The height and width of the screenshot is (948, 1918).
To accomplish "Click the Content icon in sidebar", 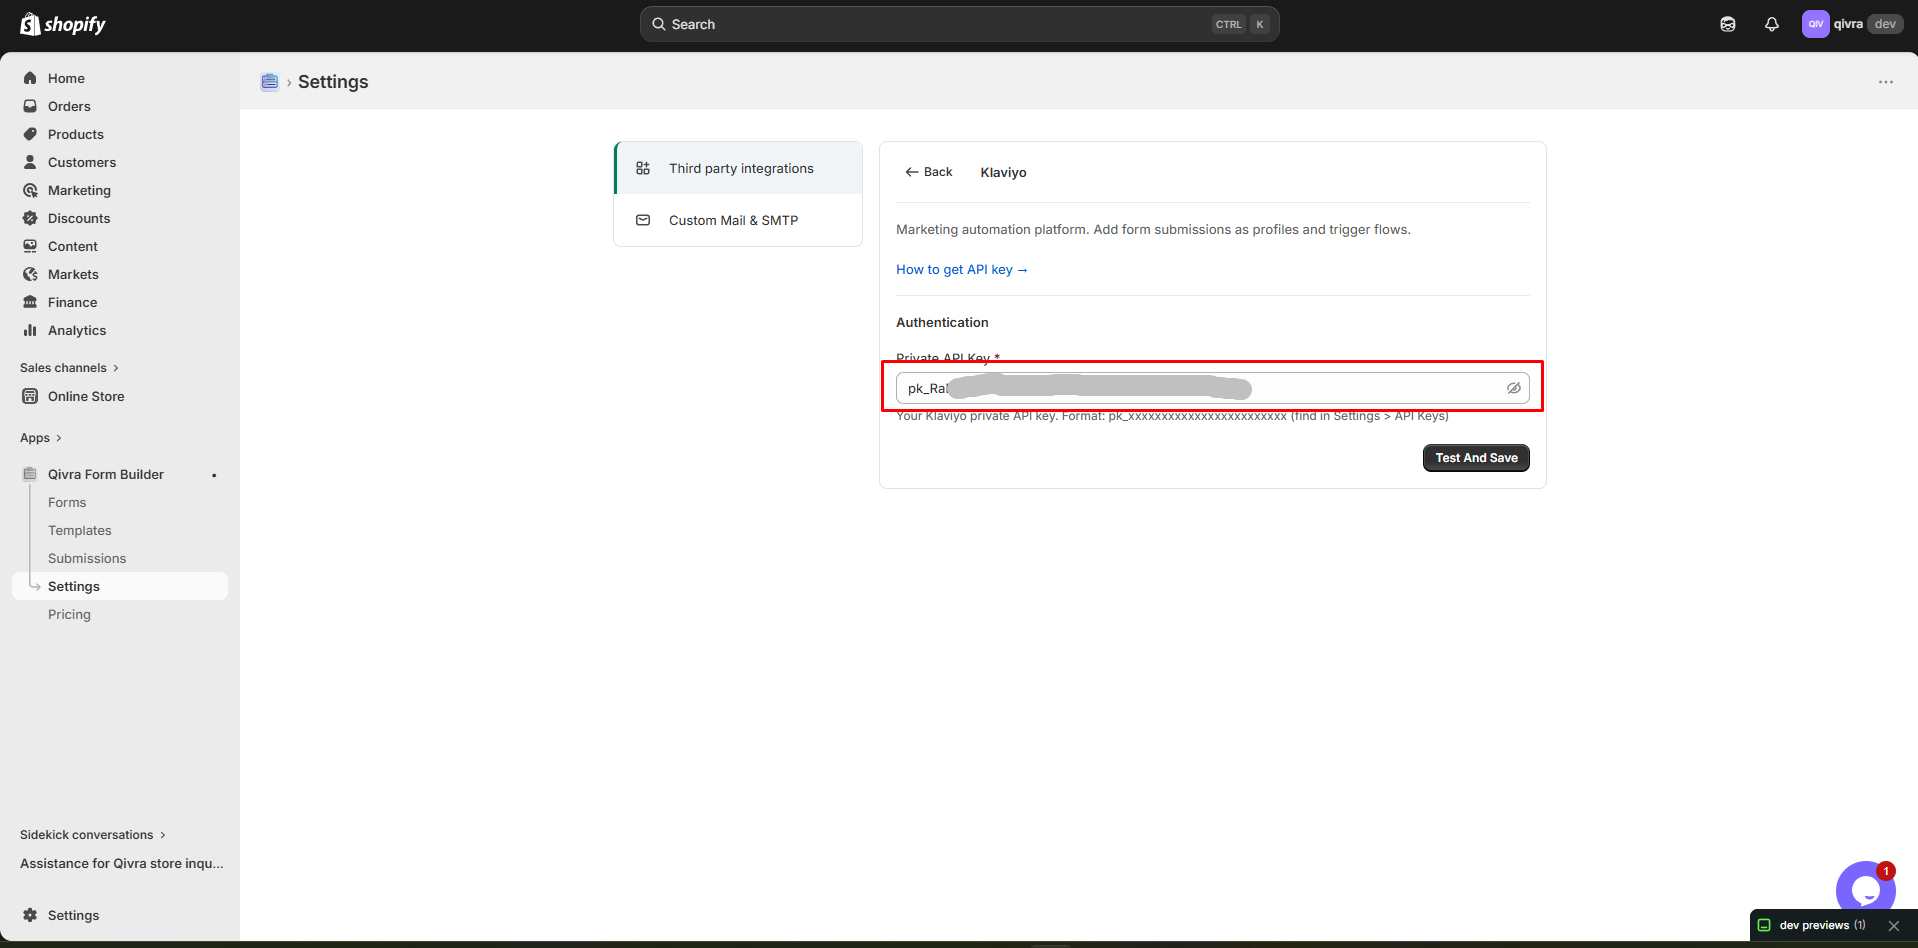I will coord(30,246).
